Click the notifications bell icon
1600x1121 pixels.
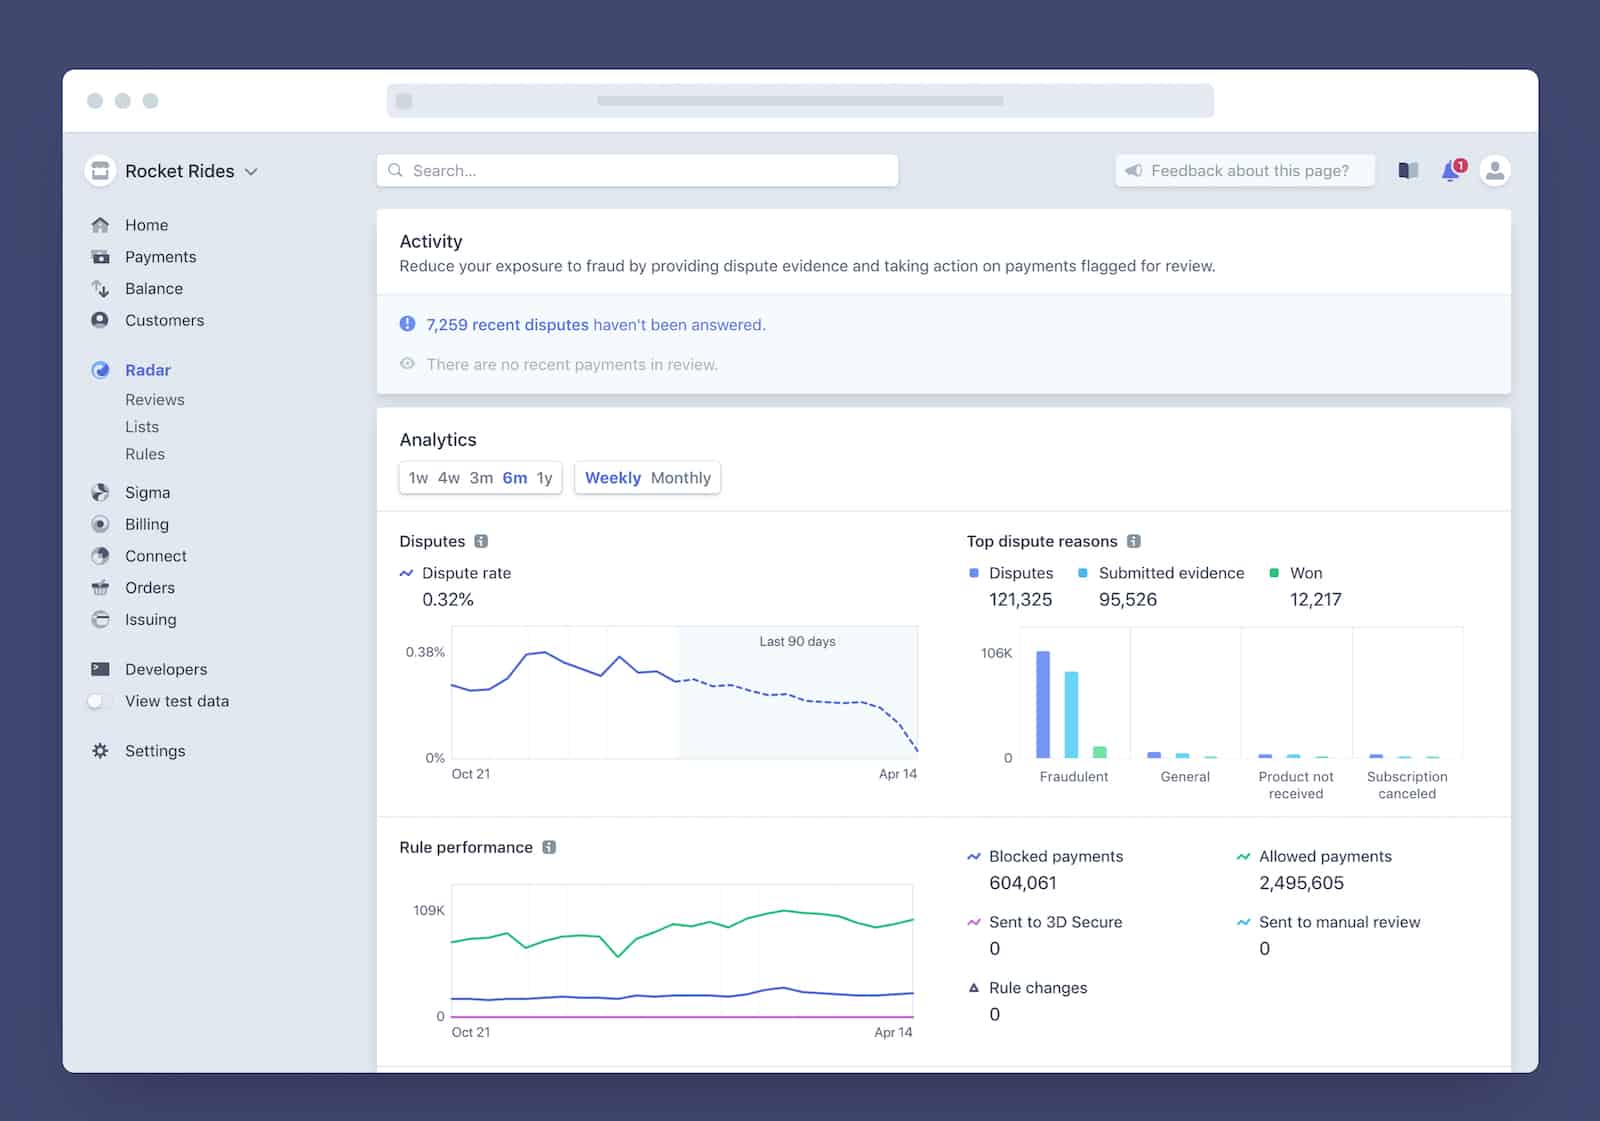tap(1450, 171)
